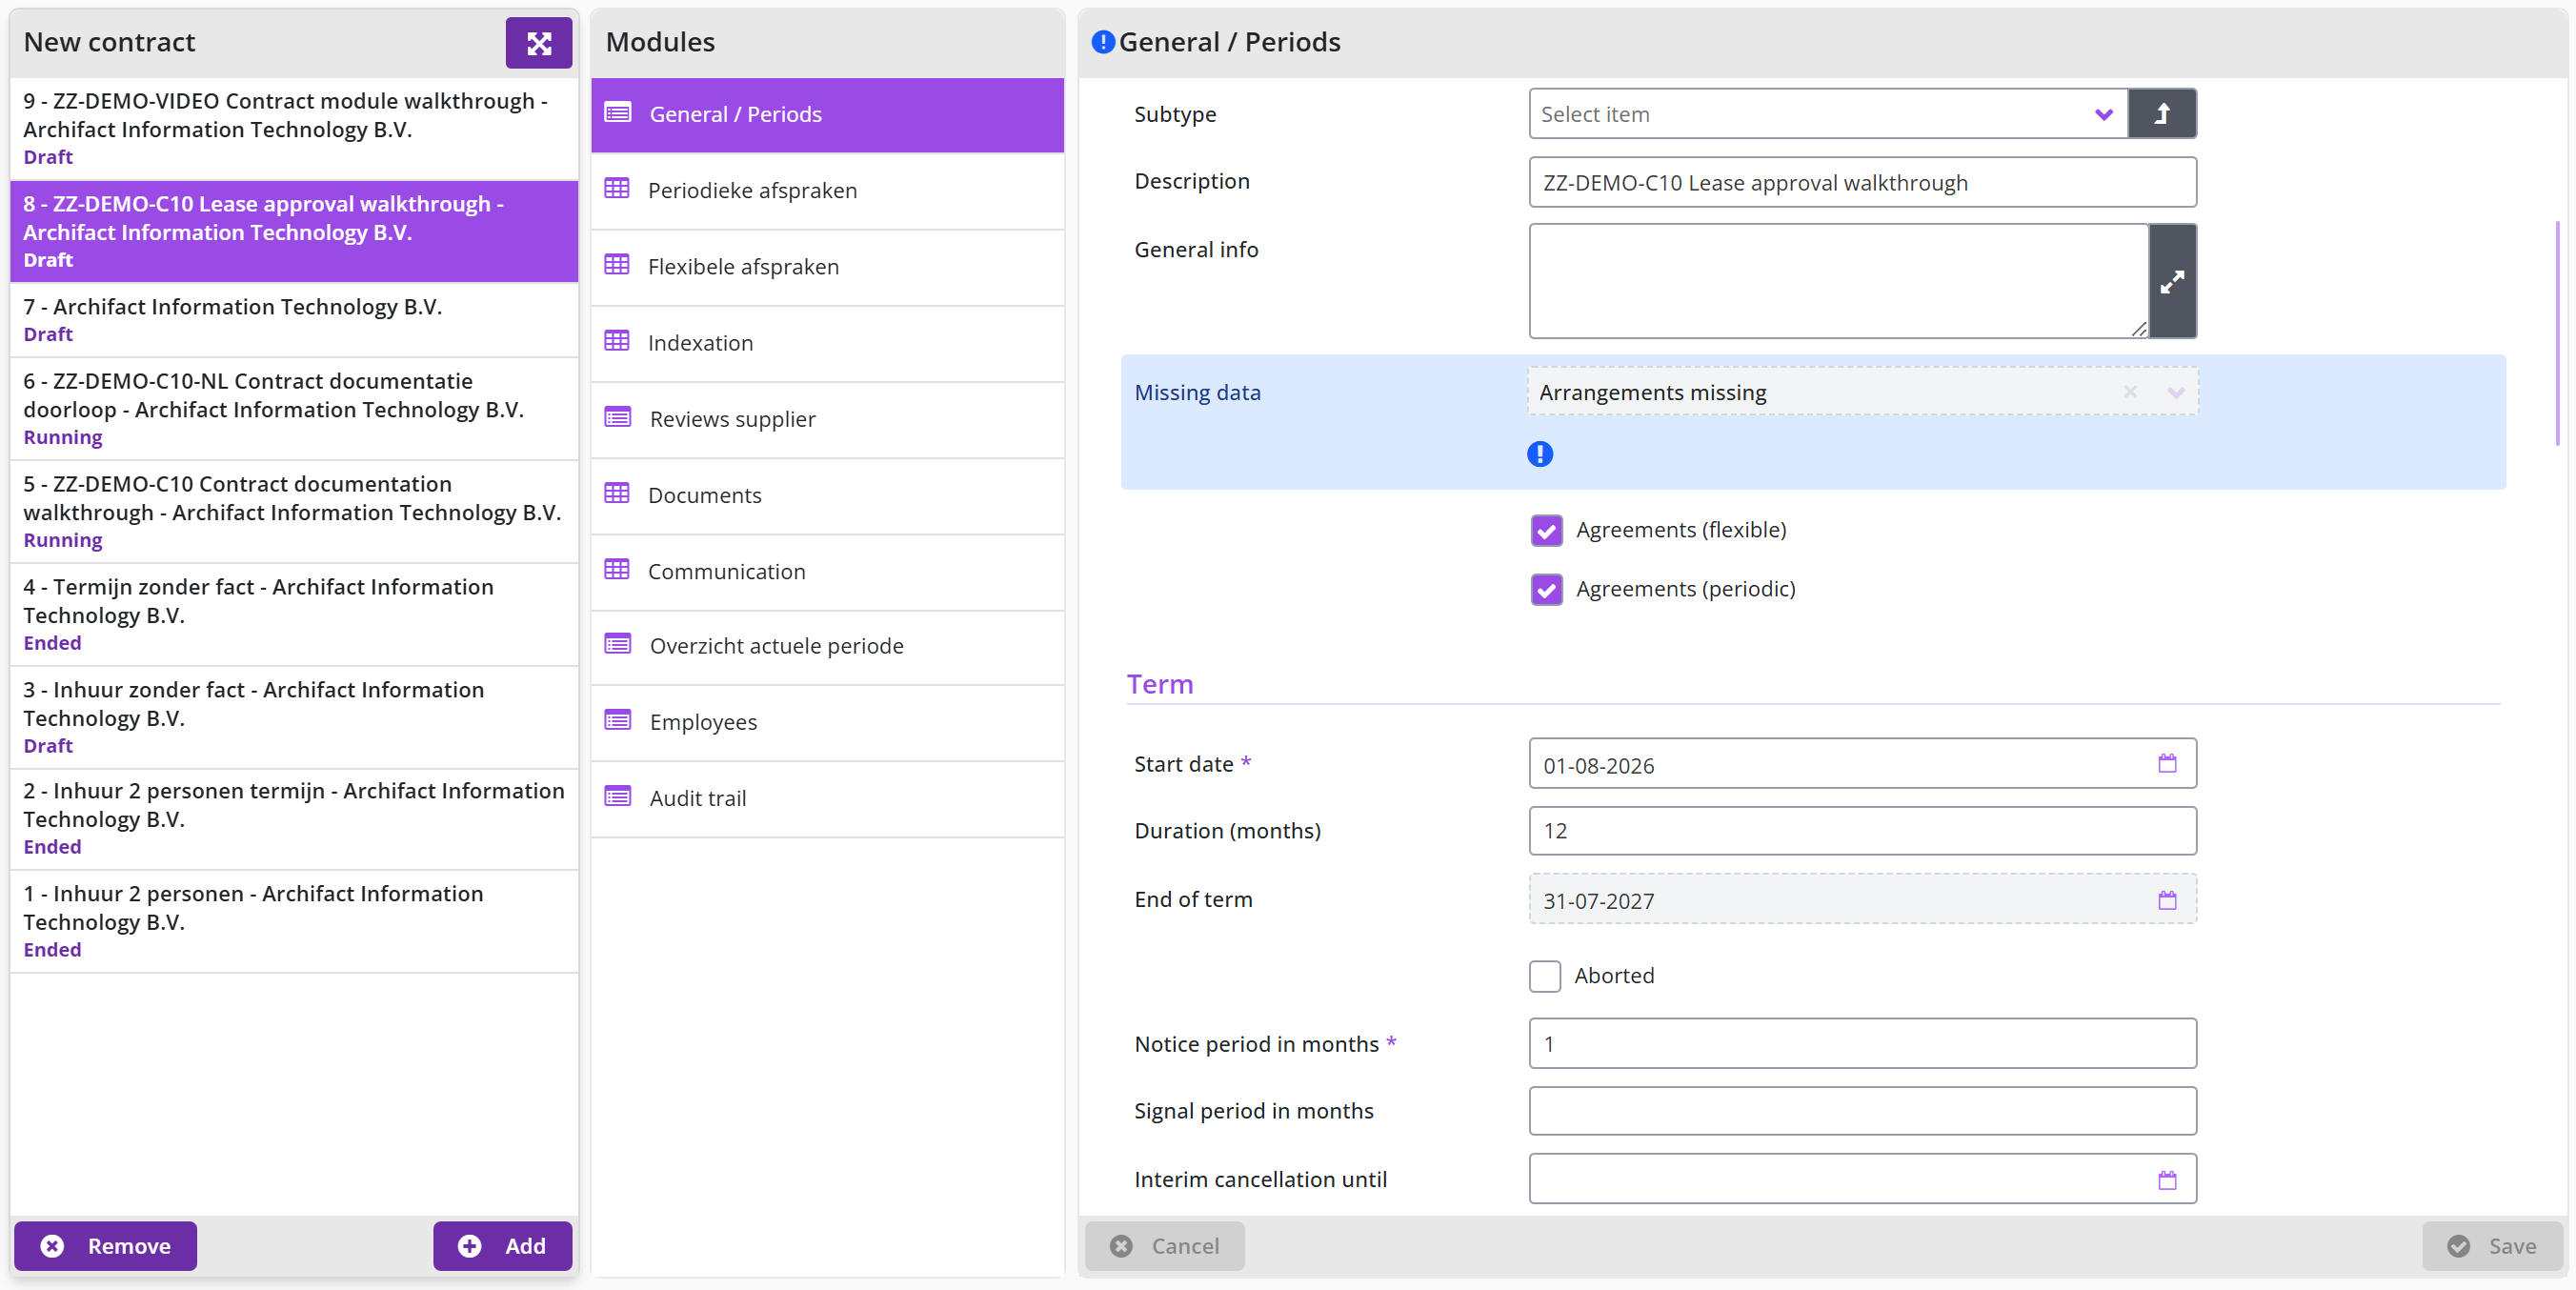Click the vertical scrollbar in General / Periods panel
Viewport: 2576px width, 1290px height.
[2559, 333]
